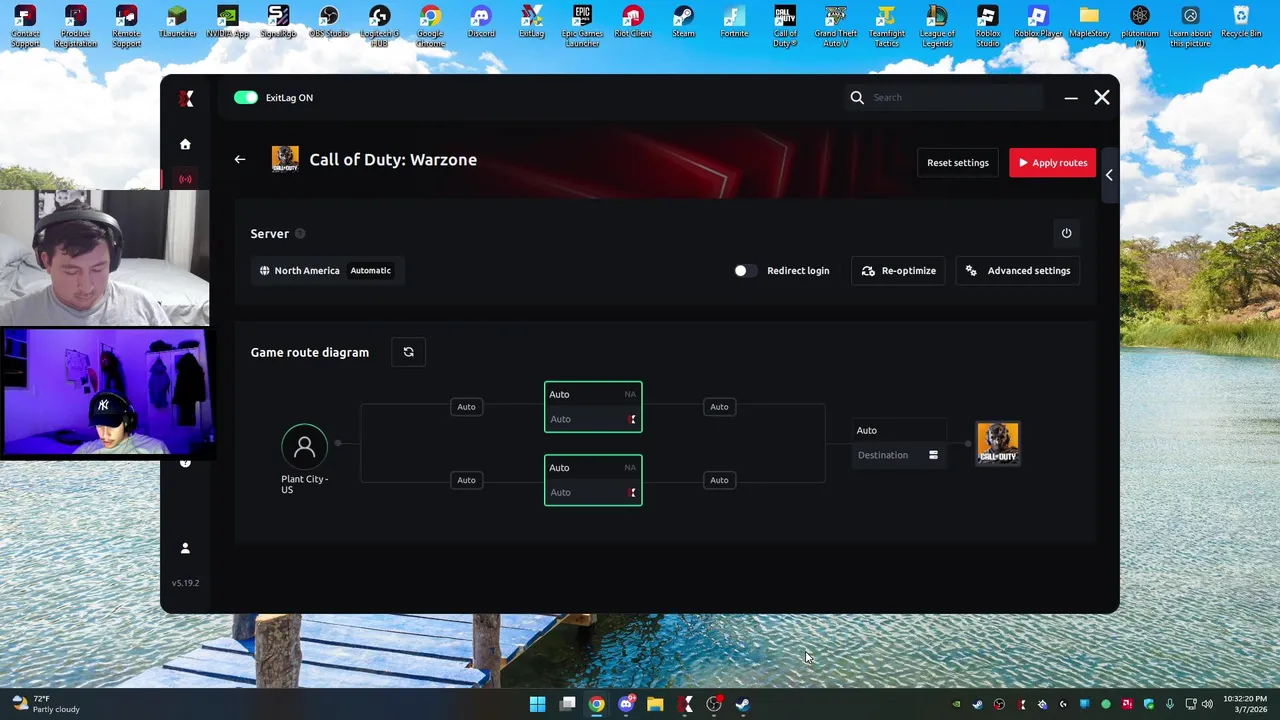This screenshot has width=1280, height=720.
Task: Open OBS Studio desktop shortcut
Action: [329, 22]
